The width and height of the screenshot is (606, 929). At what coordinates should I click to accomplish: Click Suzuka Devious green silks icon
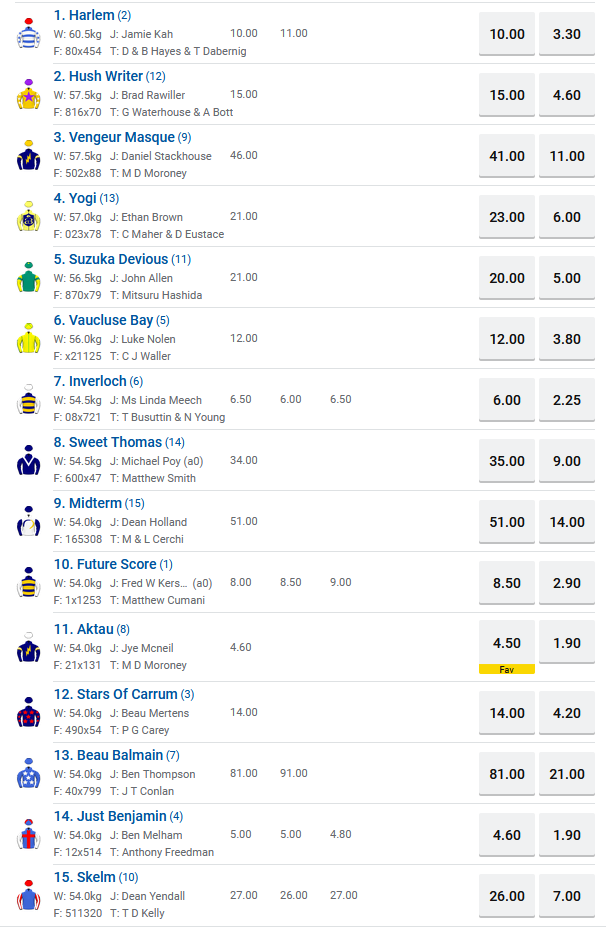(27, 278)
